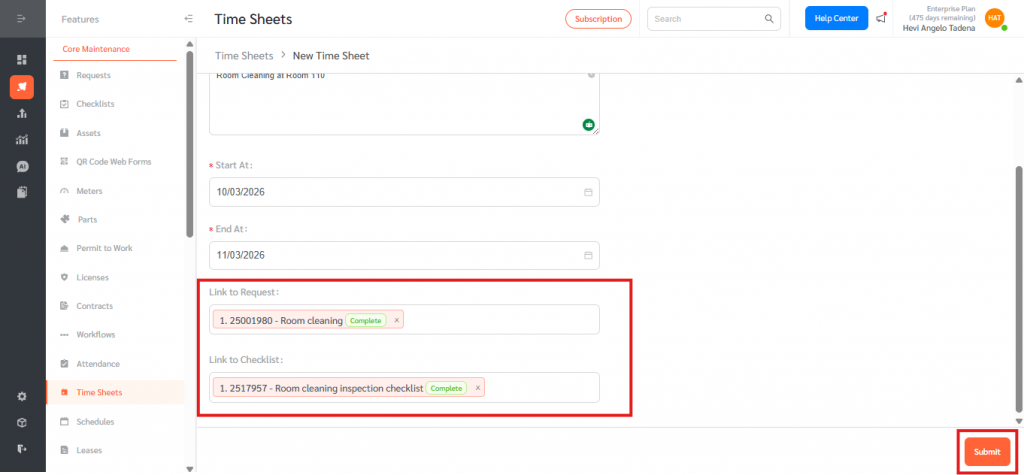Open the HAT user avatar
This screenshot has height=475, width=1024.
(x=994, y=18)
